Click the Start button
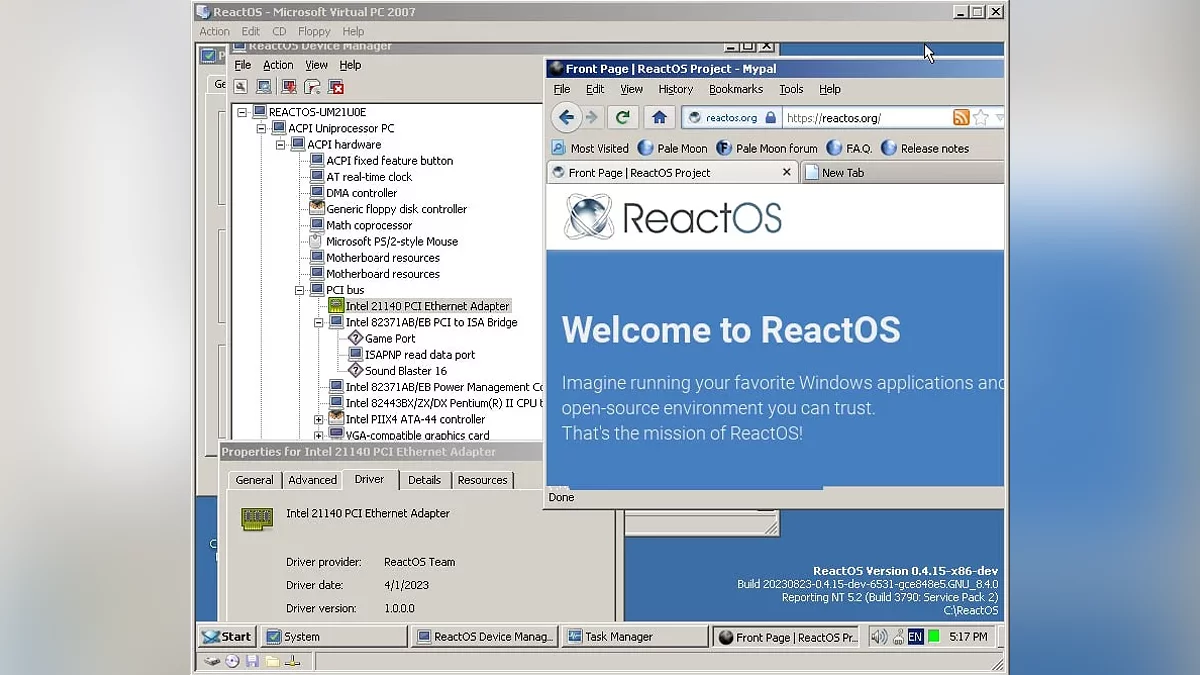Image resolution: width=1200 pixels, height=675 pixels. pyautogui.click(x=226, y=636)
